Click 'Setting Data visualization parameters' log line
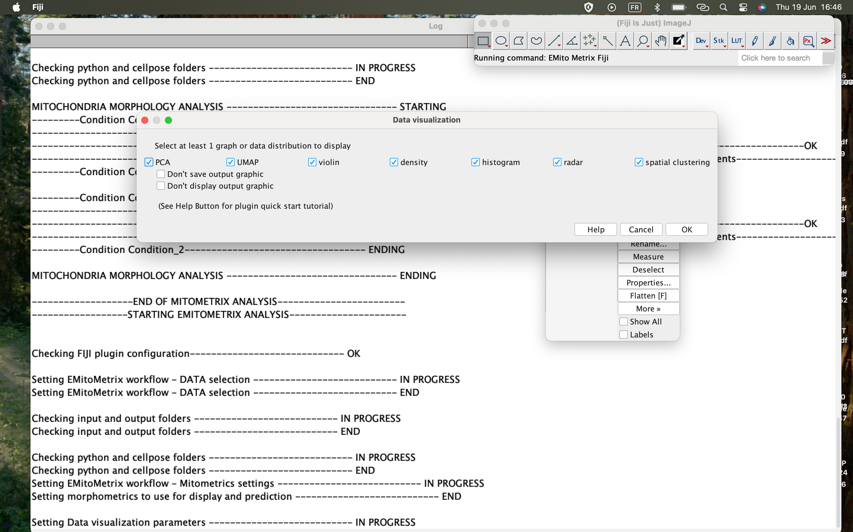The width and height of the screenshot is (853, 532). (224, 522)
